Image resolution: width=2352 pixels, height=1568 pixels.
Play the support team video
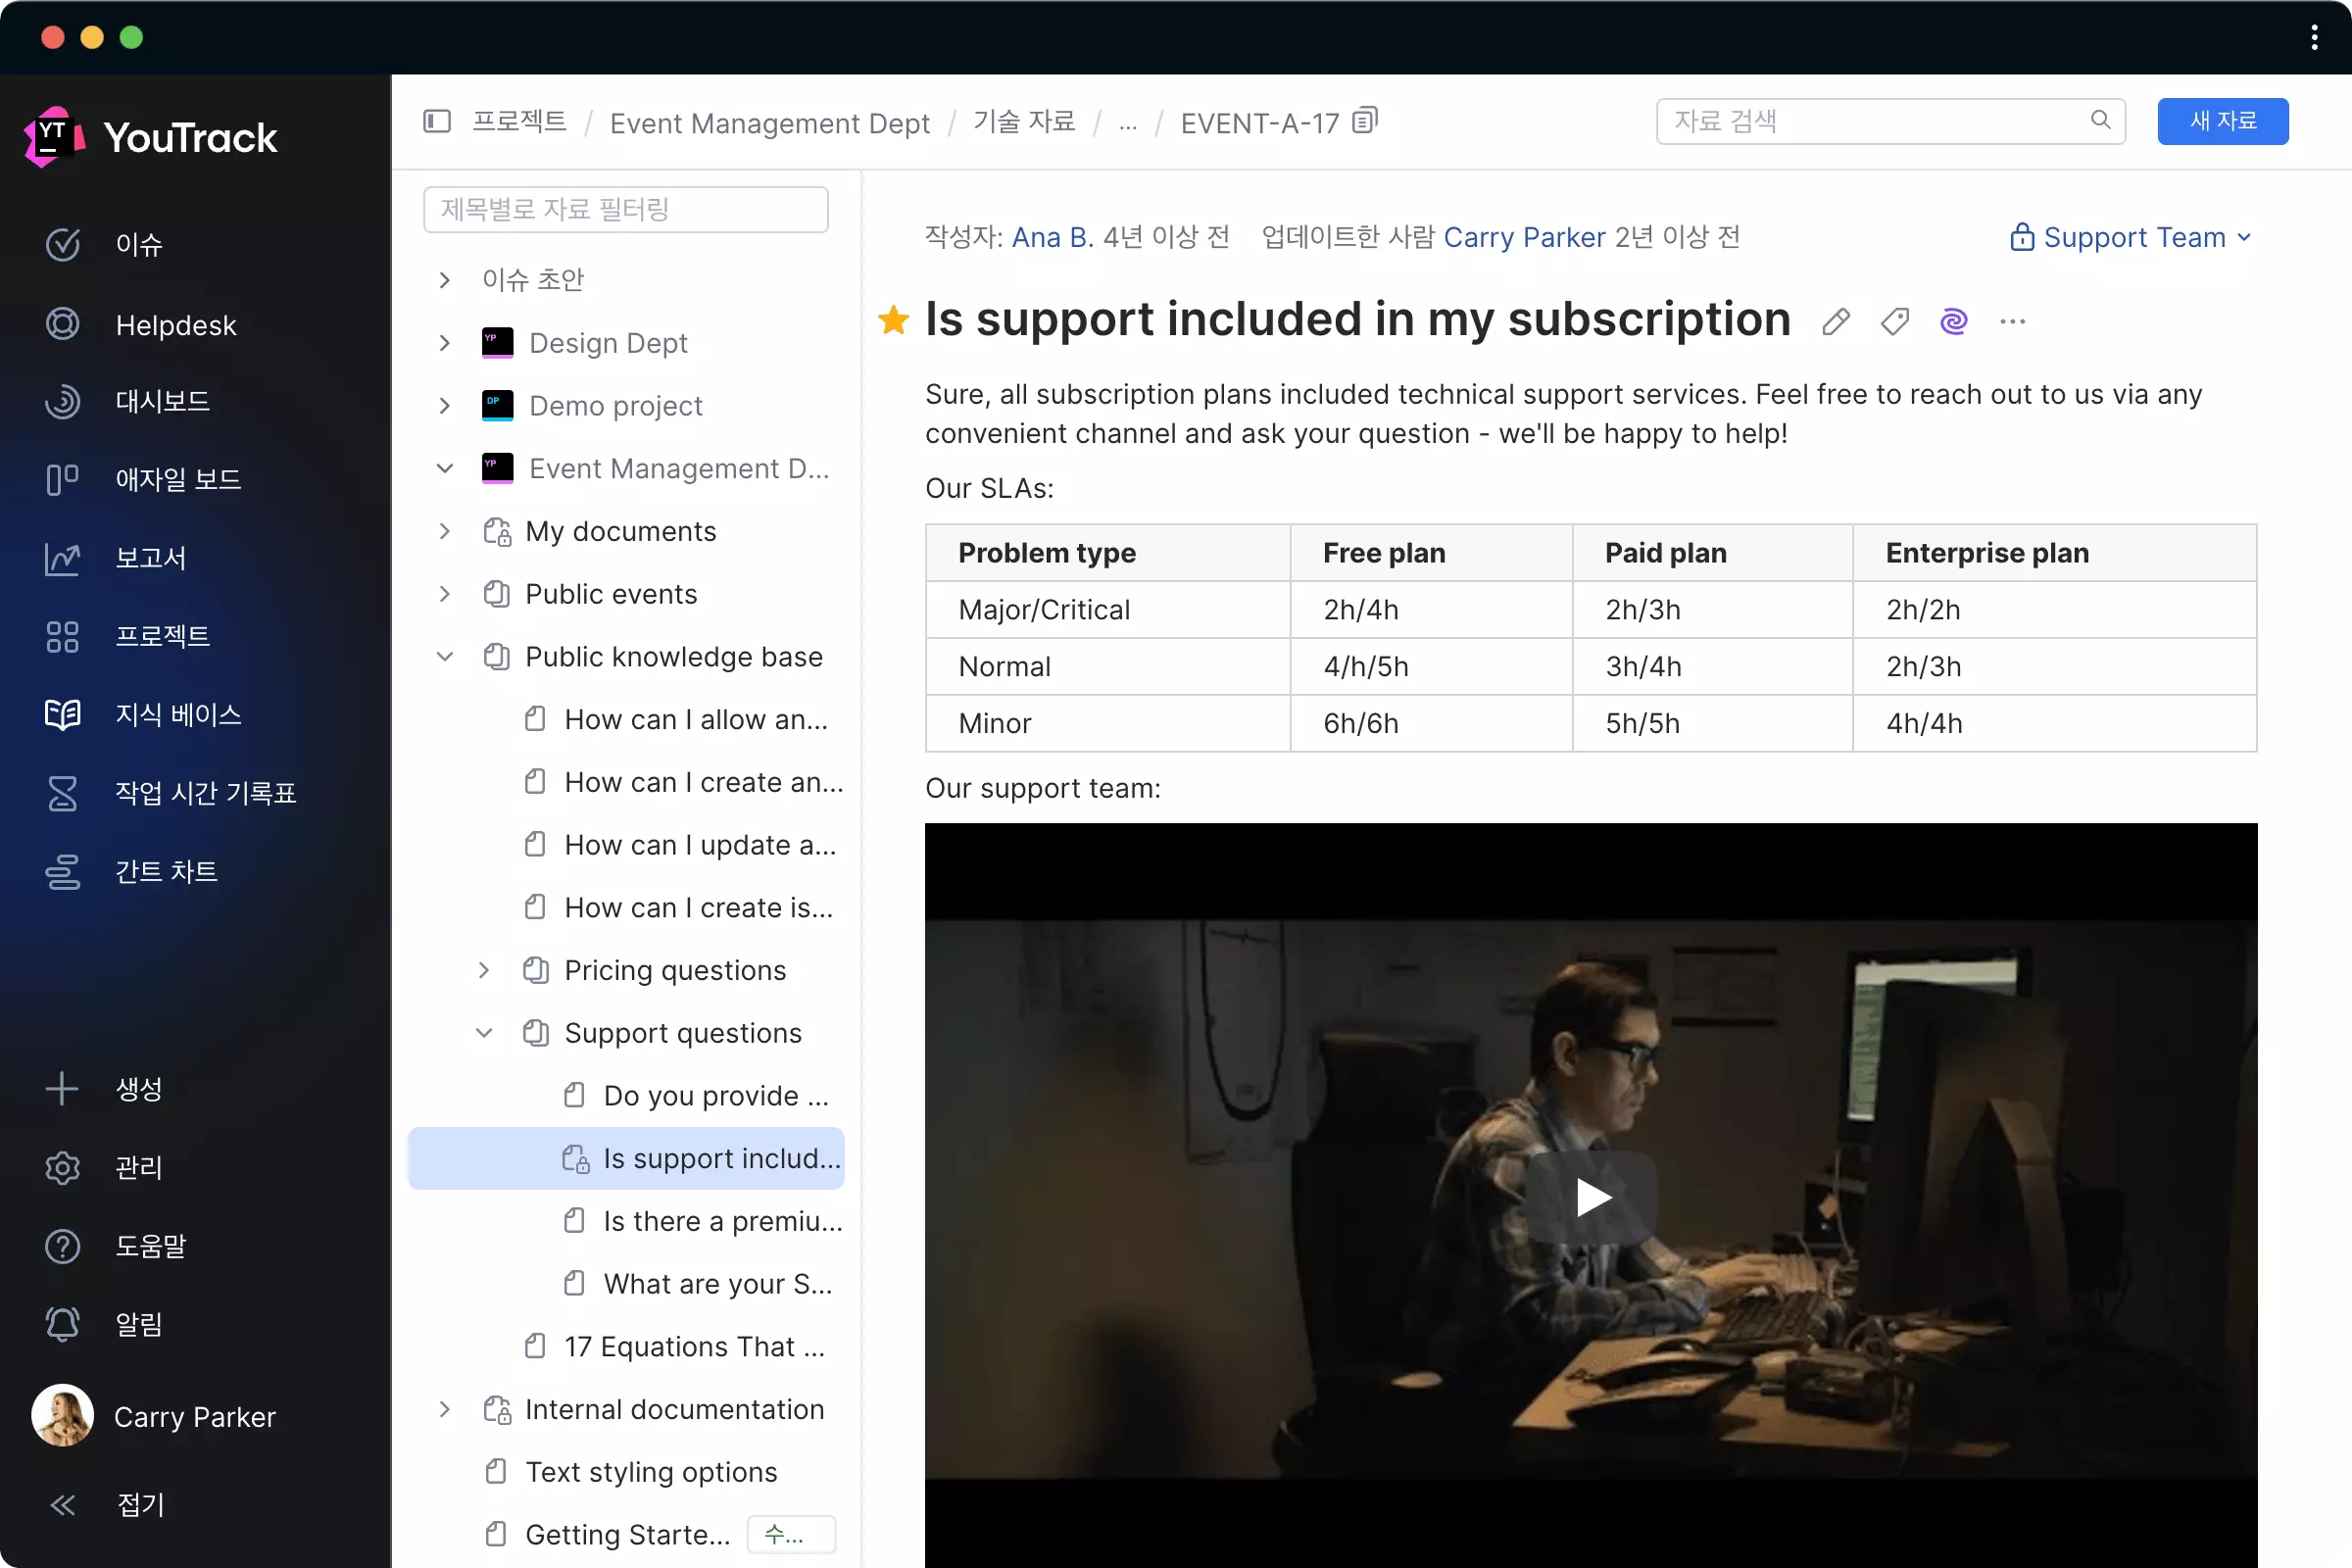coord(1591,1196)
